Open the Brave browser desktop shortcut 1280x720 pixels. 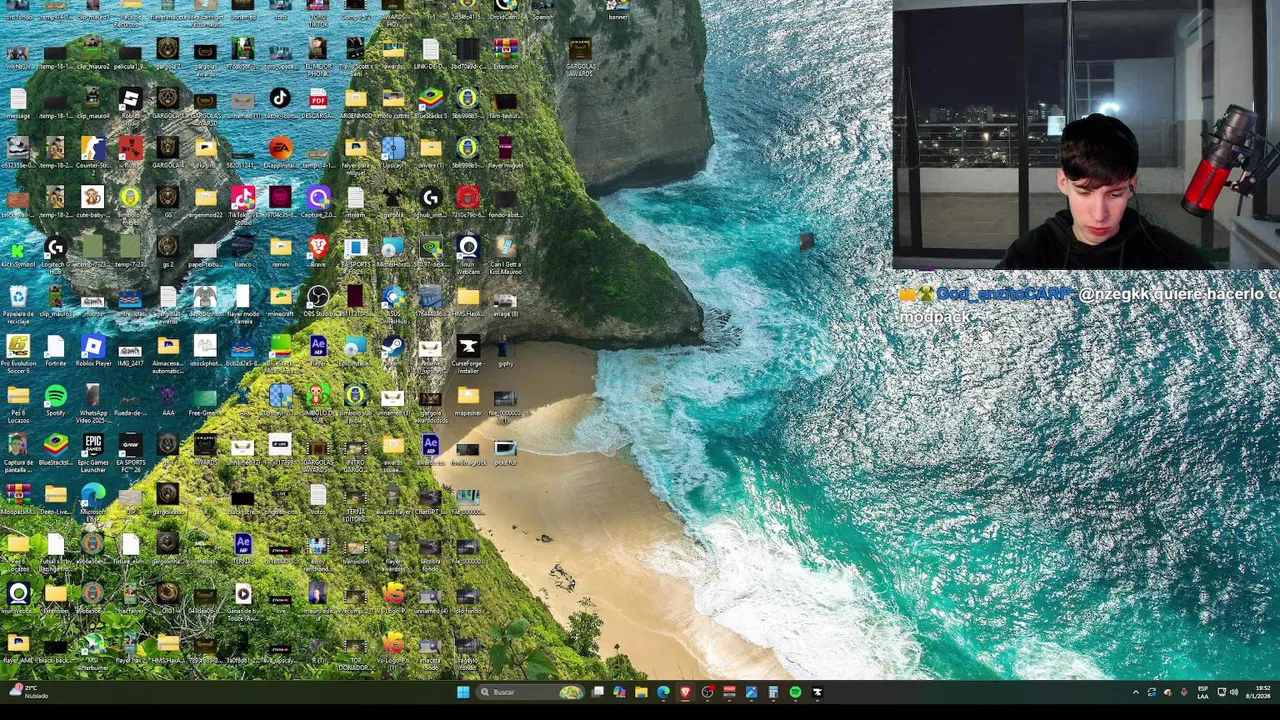click(318, 251)
